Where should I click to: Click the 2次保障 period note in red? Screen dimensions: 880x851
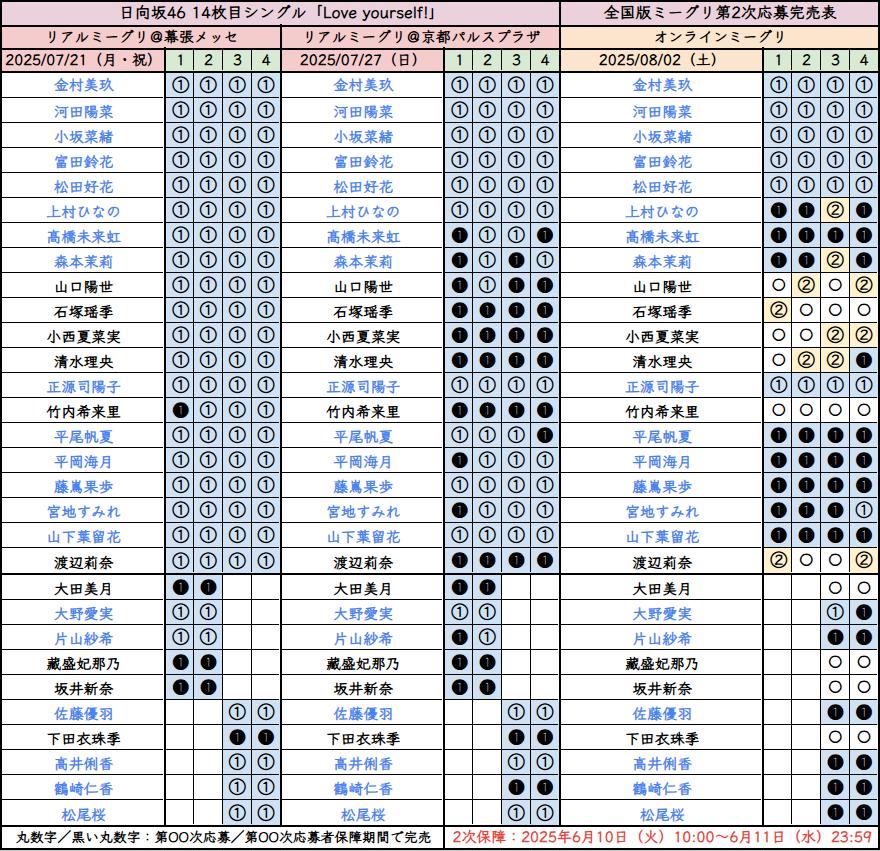click(x=662, y=838)
